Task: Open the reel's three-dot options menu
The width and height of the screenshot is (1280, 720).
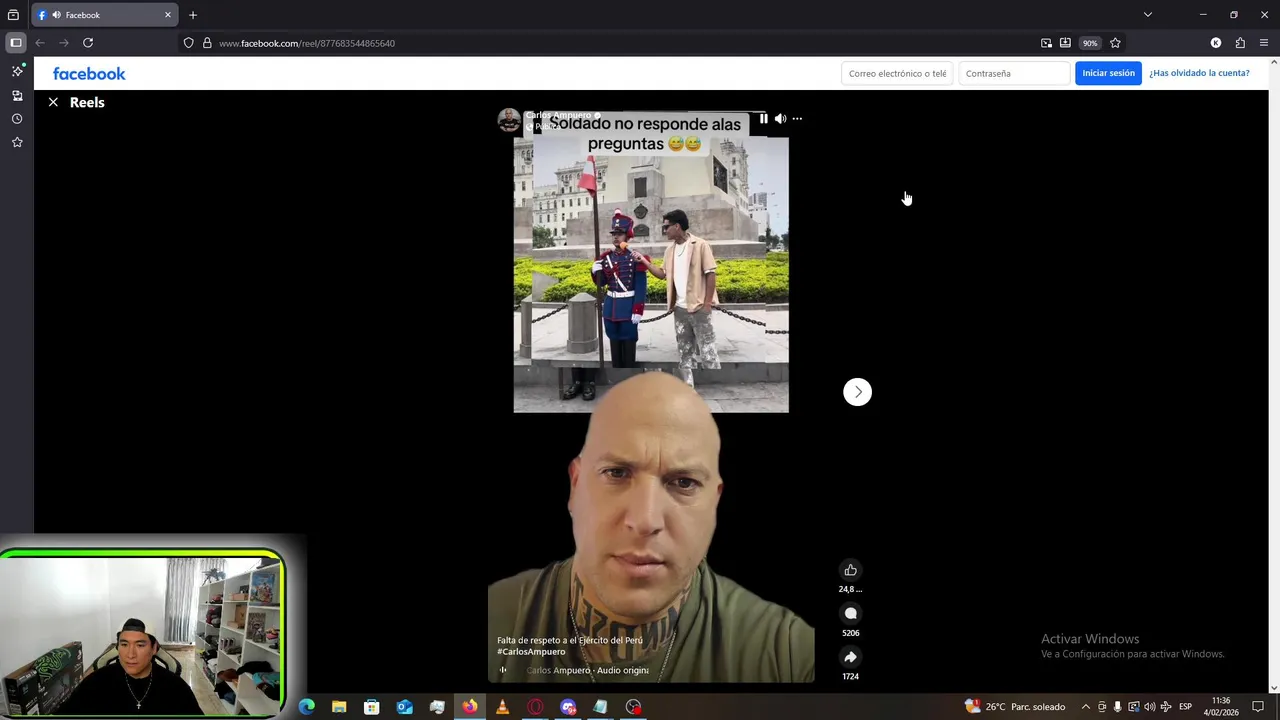Action: 797,119
